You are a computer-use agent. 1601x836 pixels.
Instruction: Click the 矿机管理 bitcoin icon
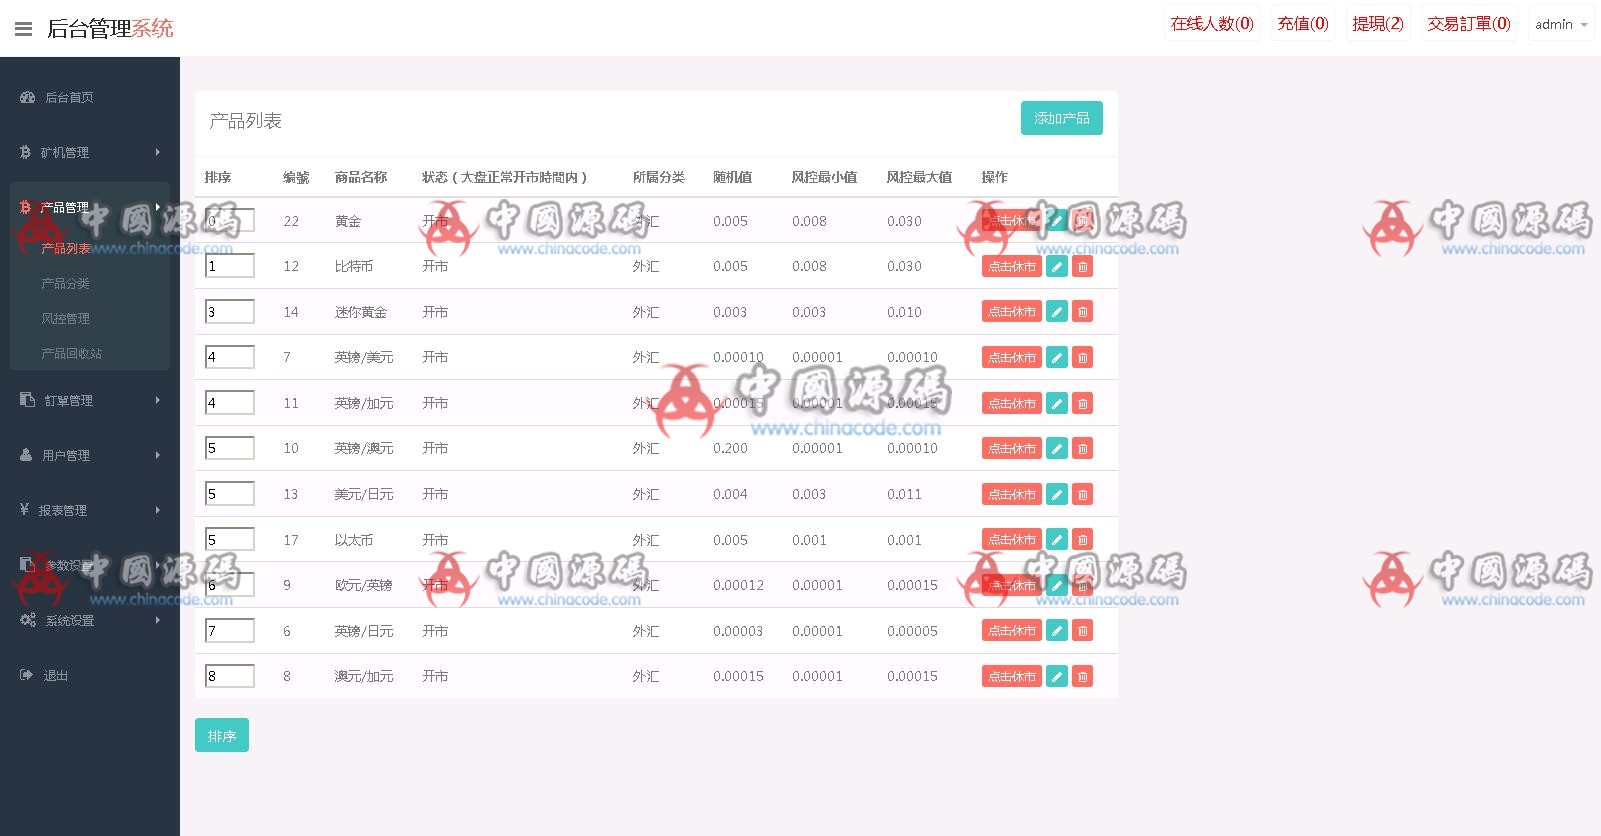(25, 152)
